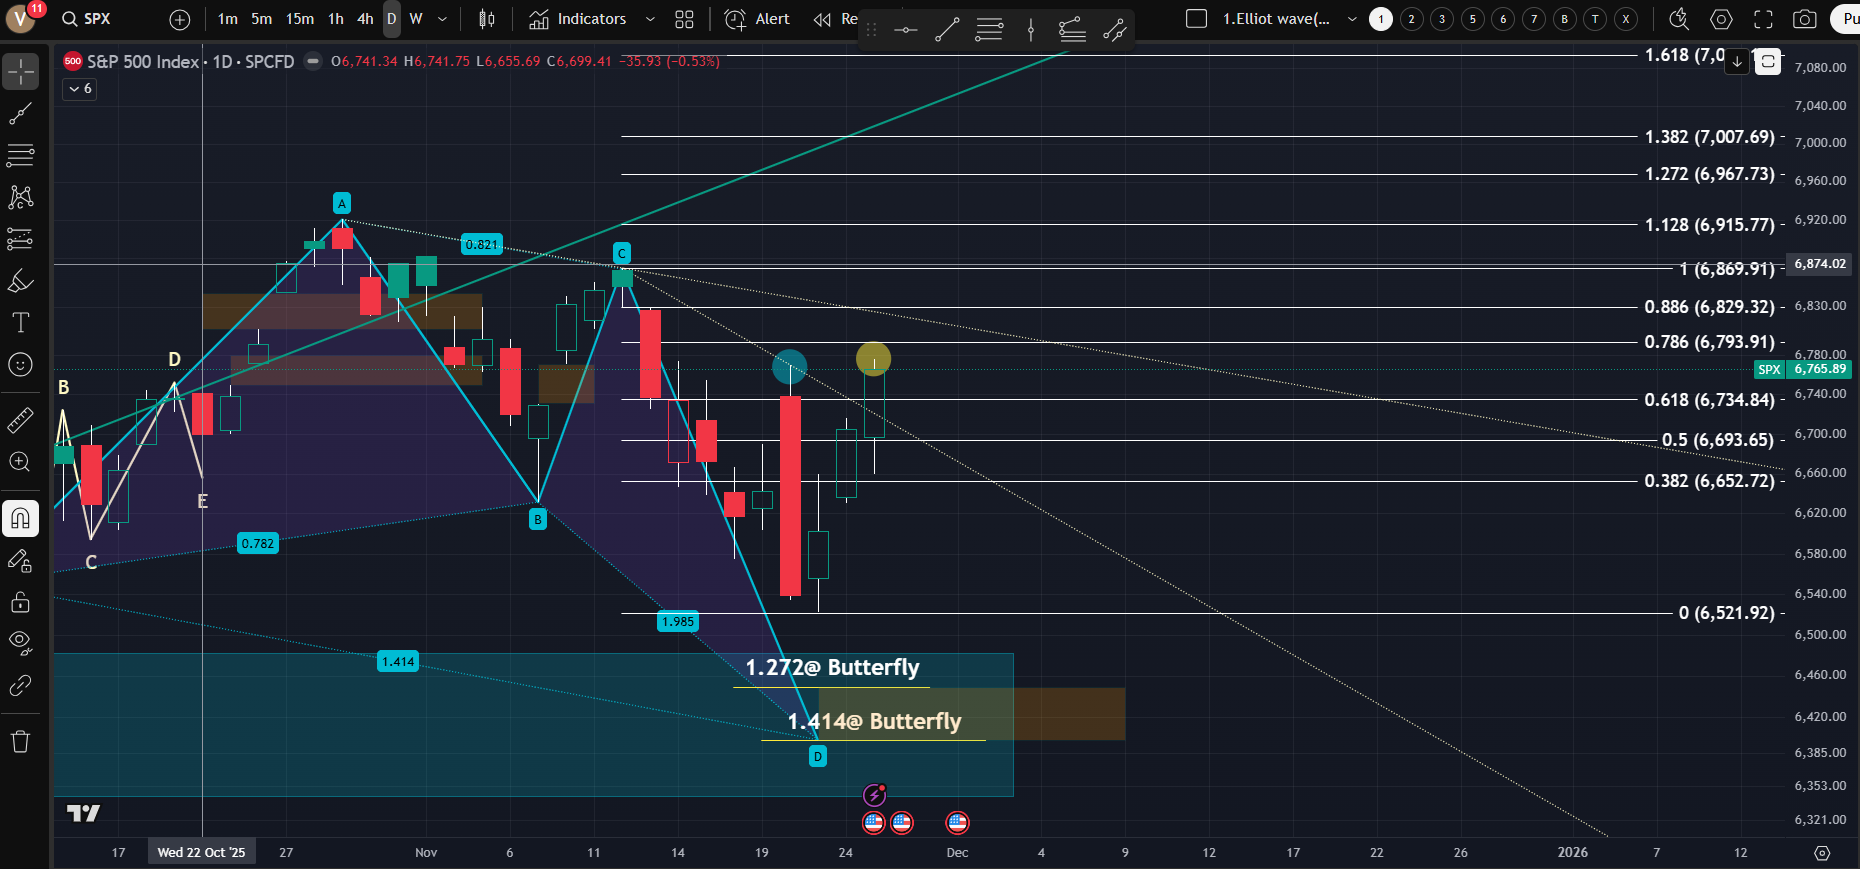This screenshot has height=869, width=1860.
Task: Pick the Measure ruler tool
Action: coord(21,420)
